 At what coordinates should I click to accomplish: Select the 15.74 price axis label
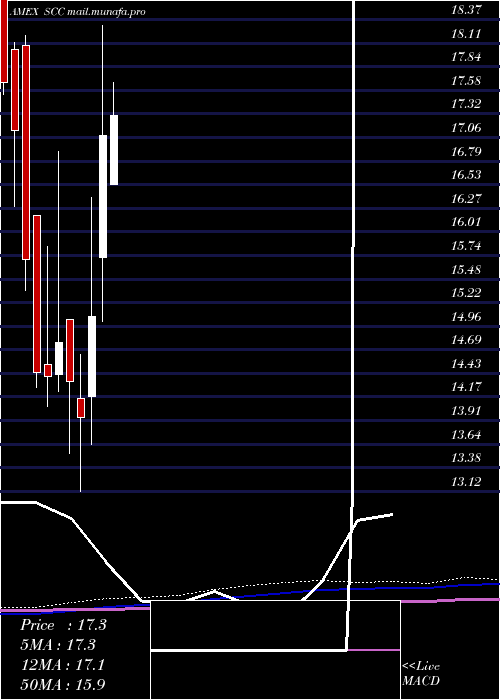pos(466,245)
